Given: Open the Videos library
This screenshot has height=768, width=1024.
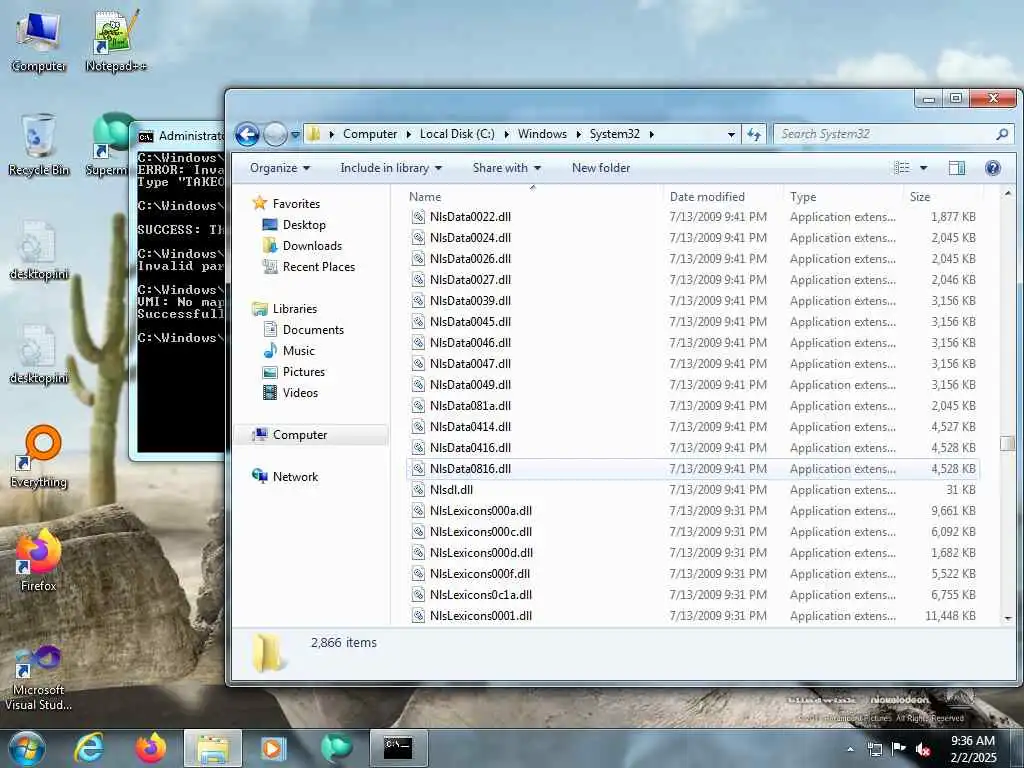Looking at the screenshot, I should [x=300, y=392].
